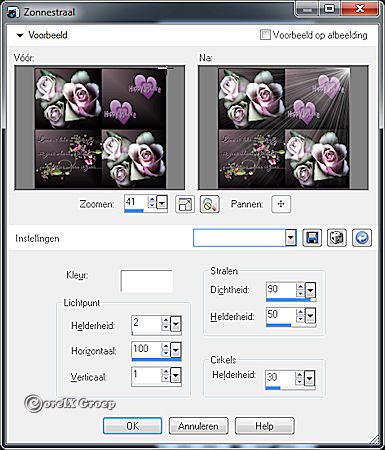Click the Zonnestraal title bar app icon

13,13
